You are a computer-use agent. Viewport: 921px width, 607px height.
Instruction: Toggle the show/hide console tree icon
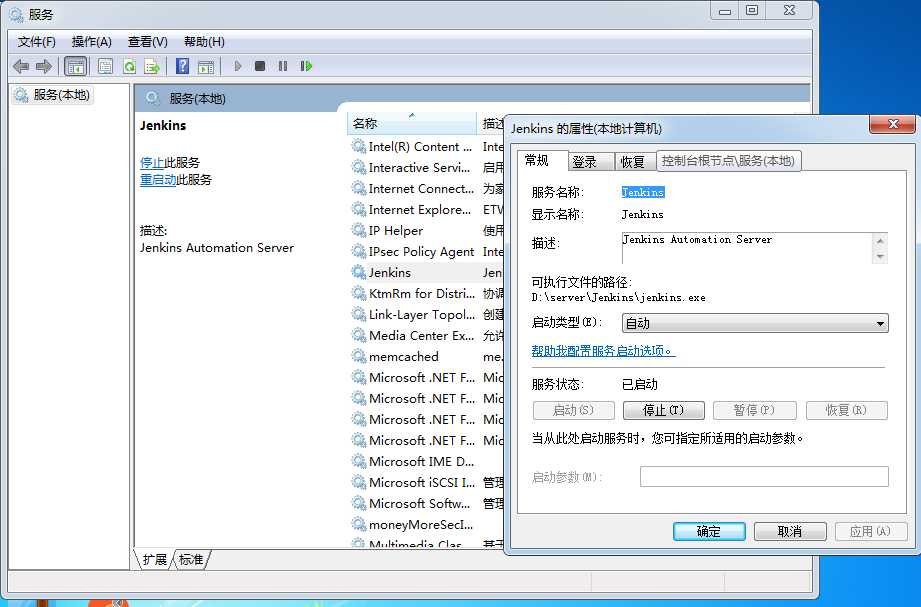point(76,66)
